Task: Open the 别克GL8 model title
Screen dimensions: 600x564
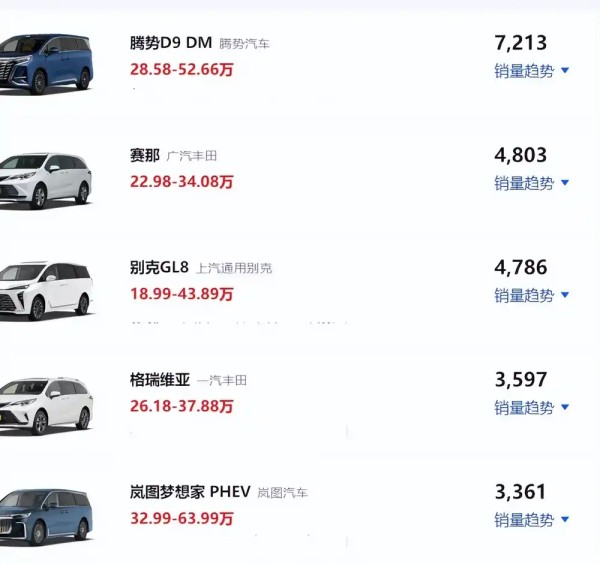Action: [x=159, y=267]
